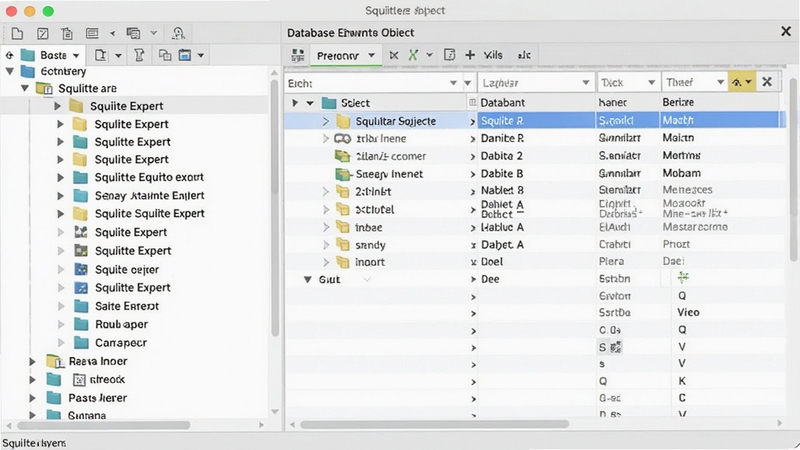The height and width of the screenshot is (450, 800).
Task: Collapse the Ecntirery root node
Action: click(x=10, y=71)
